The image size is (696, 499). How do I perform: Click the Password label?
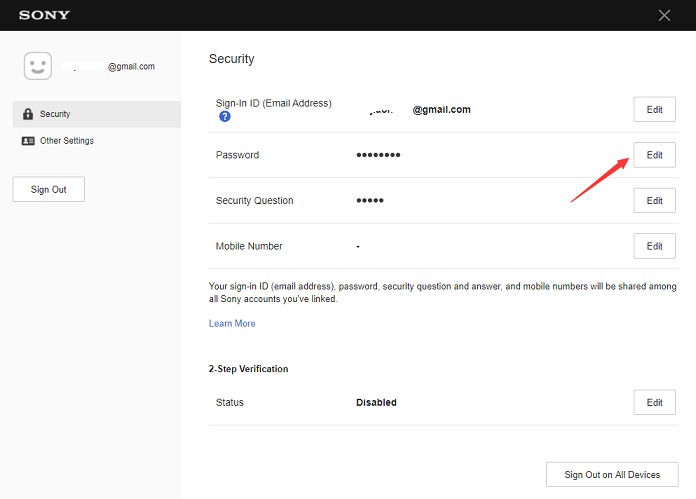click(237, 155)
